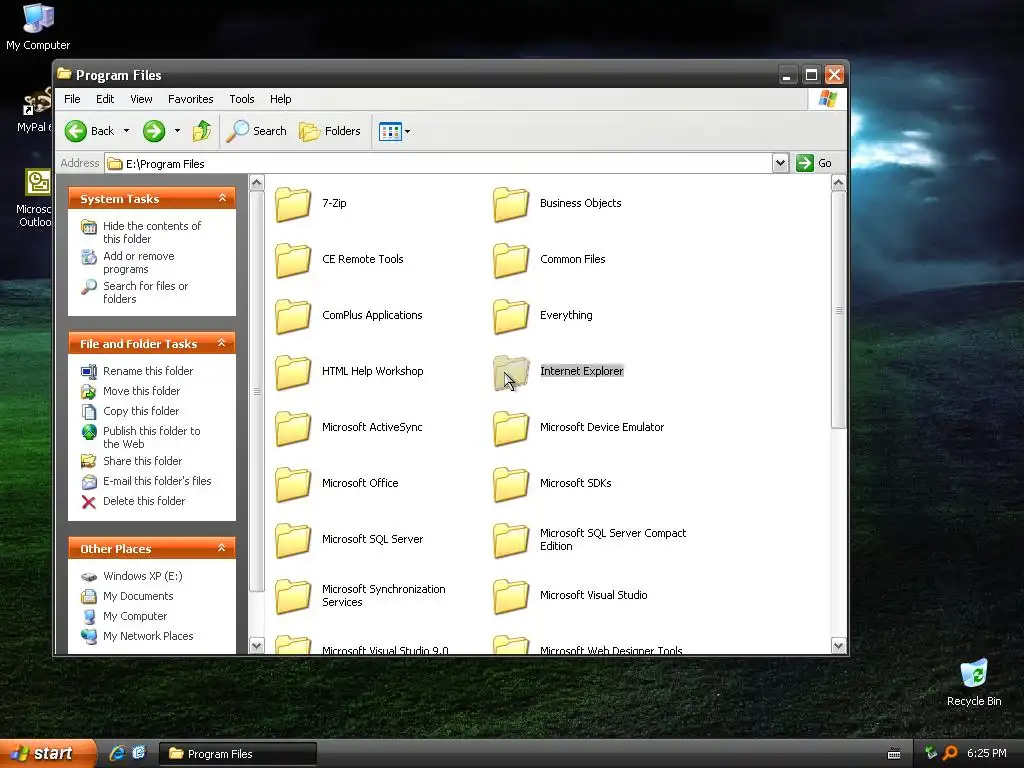Image resolution: width=1024 pixels, height=768 pixels.
Task: Select the Microsoft SQL Server folder icon
Action: (x=293, y=541)
